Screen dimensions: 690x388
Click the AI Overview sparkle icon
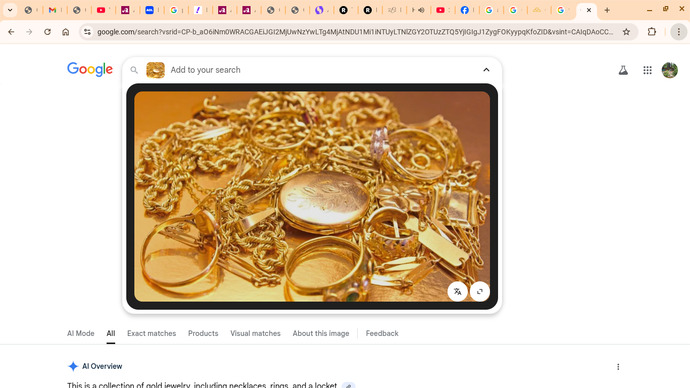[x=73, y=366]
